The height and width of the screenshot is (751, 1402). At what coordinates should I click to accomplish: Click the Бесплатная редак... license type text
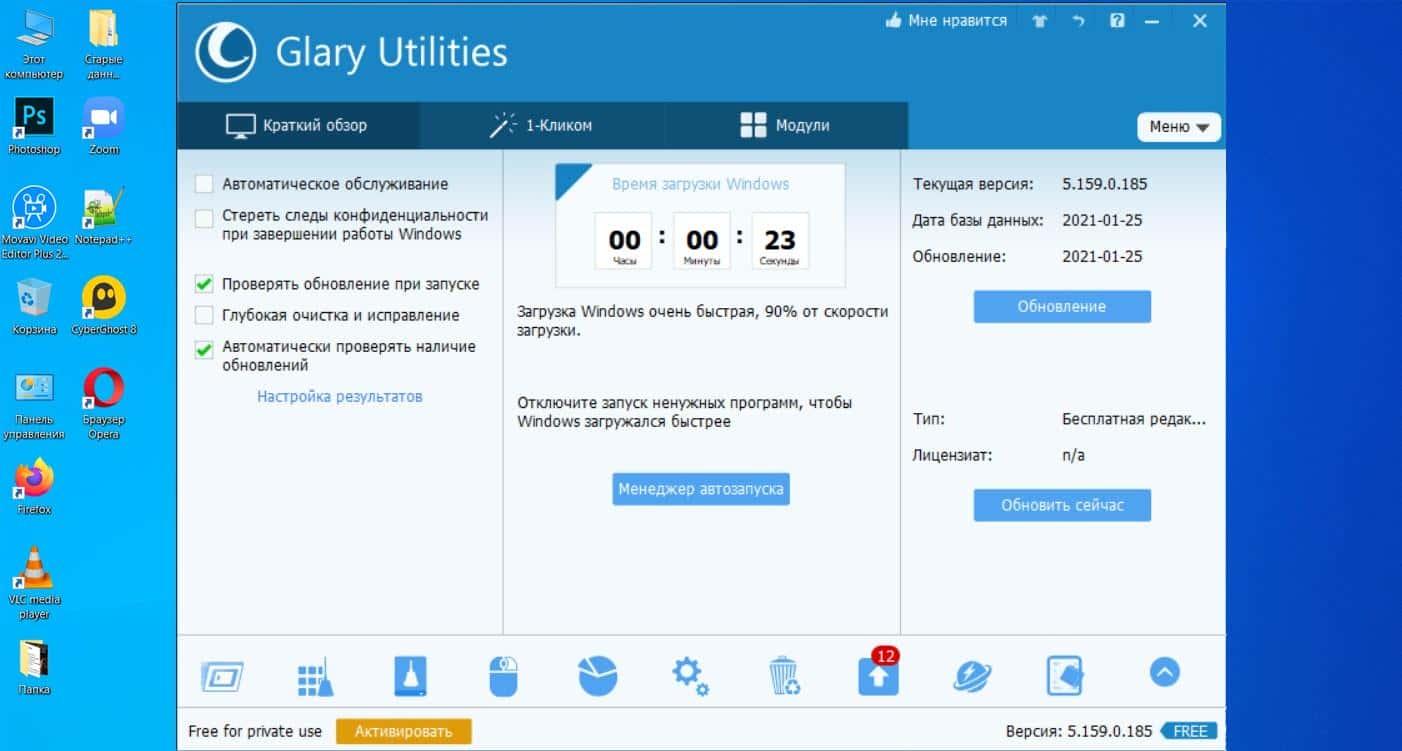[x=1134, y=420]
